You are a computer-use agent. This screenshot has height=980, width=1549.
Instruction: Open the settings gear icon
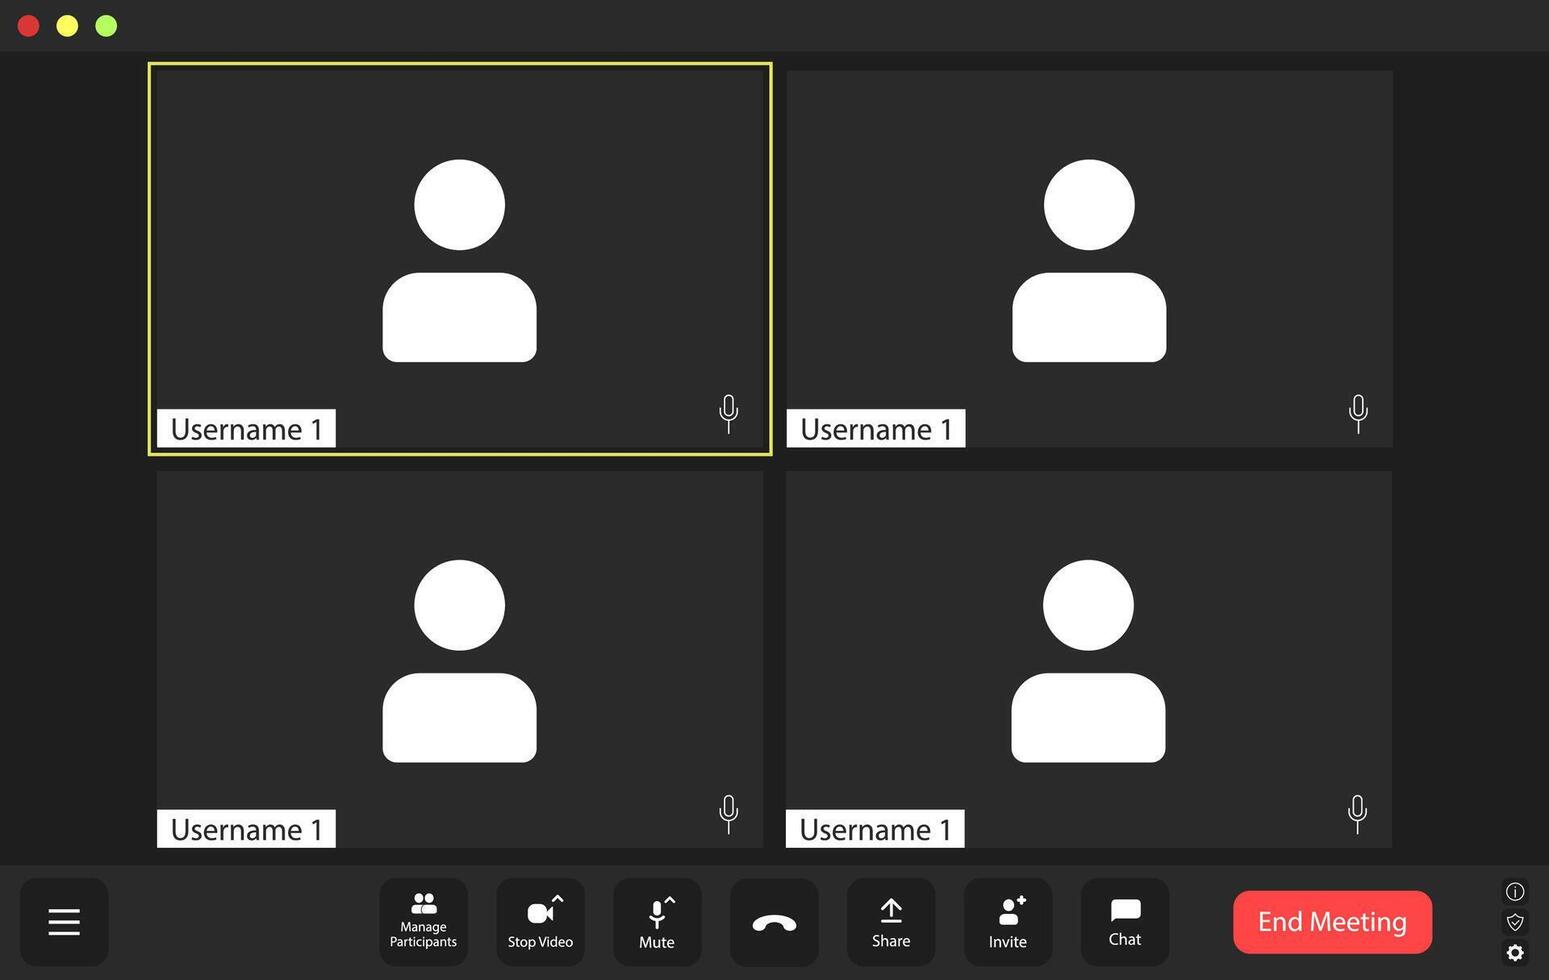[x=1515, y=953]
